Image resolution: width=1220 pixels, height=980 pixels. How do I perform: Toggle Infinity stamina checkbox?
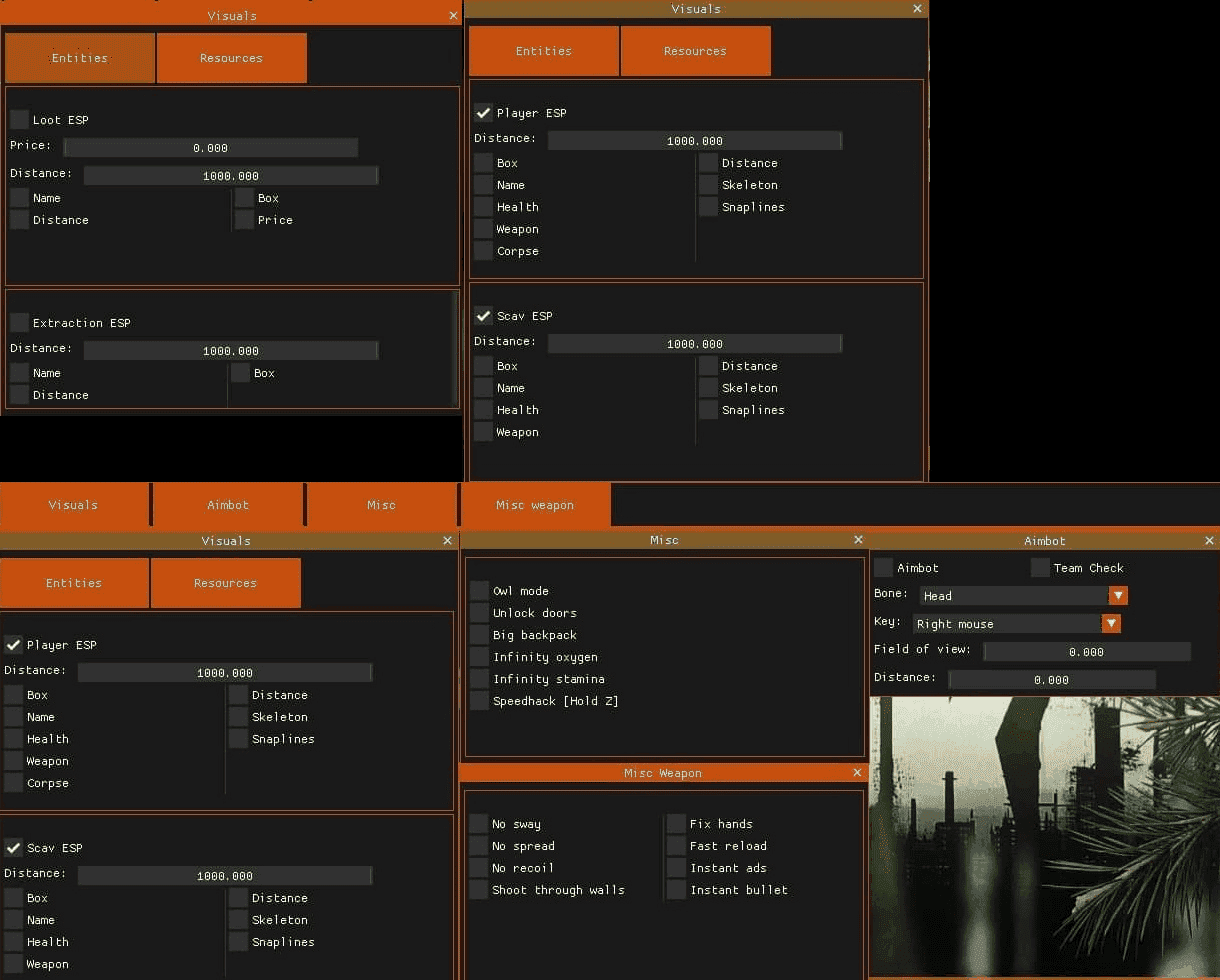click(x=480, y=679)
